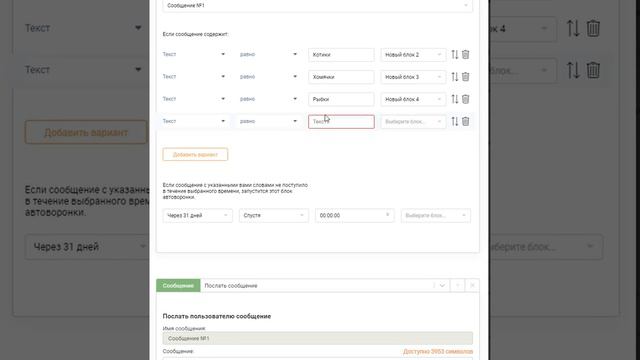Click background reorder arrows in the 'ок 4' row
This screenshot has width=640, height=360.
(573, 29)
